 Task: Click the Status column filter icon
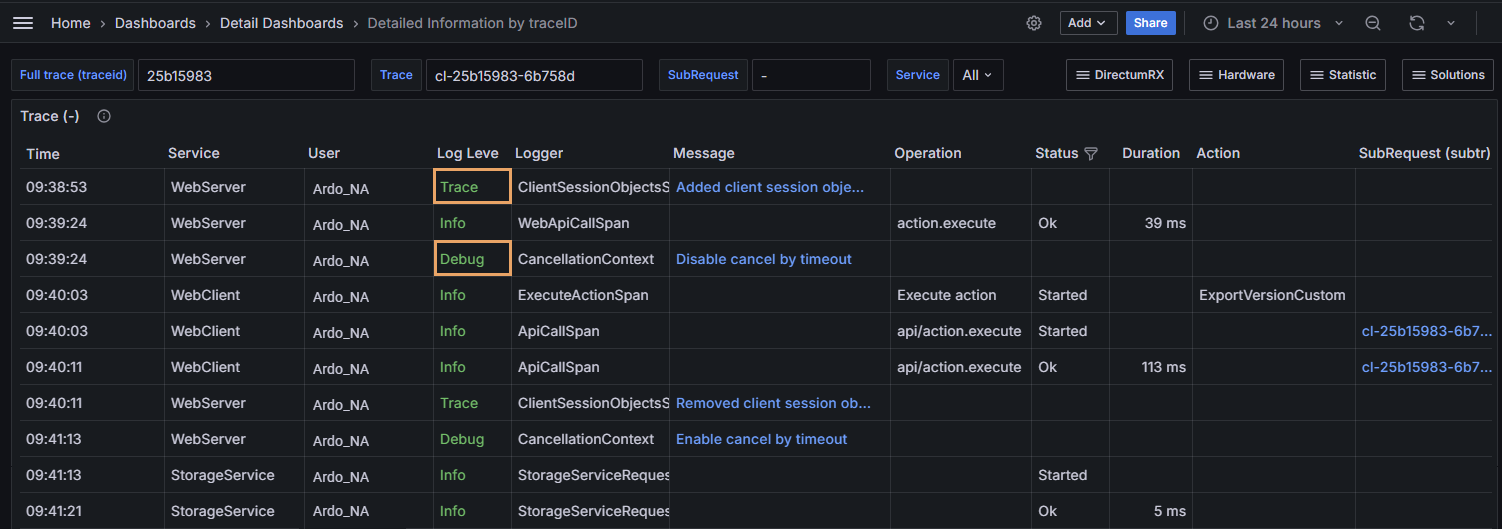pos(1091,154)
